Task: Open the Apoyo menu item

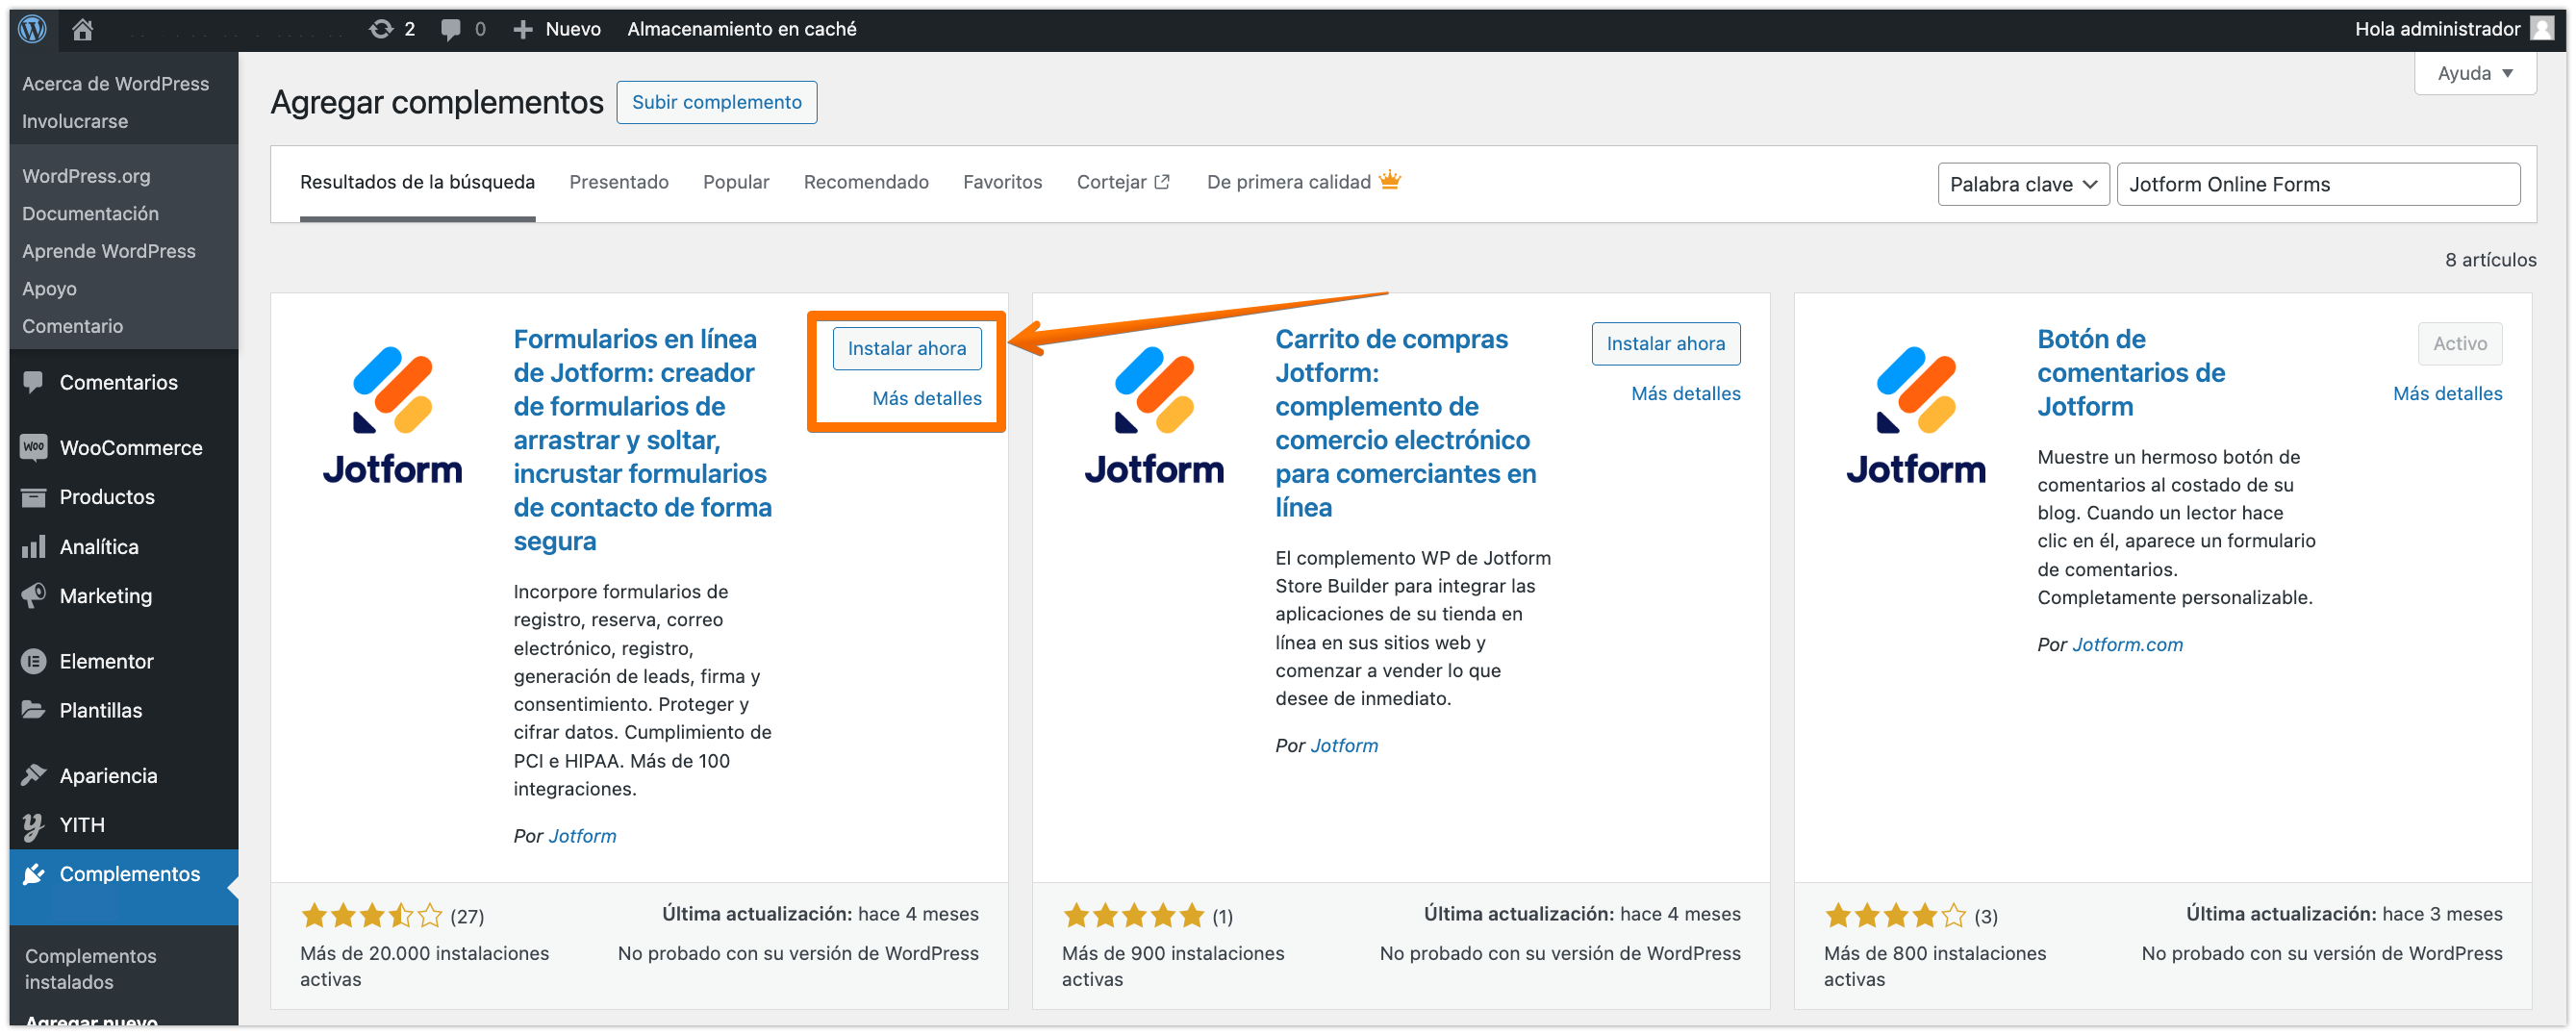Action: pyautogui.click(x=49, y=288)
